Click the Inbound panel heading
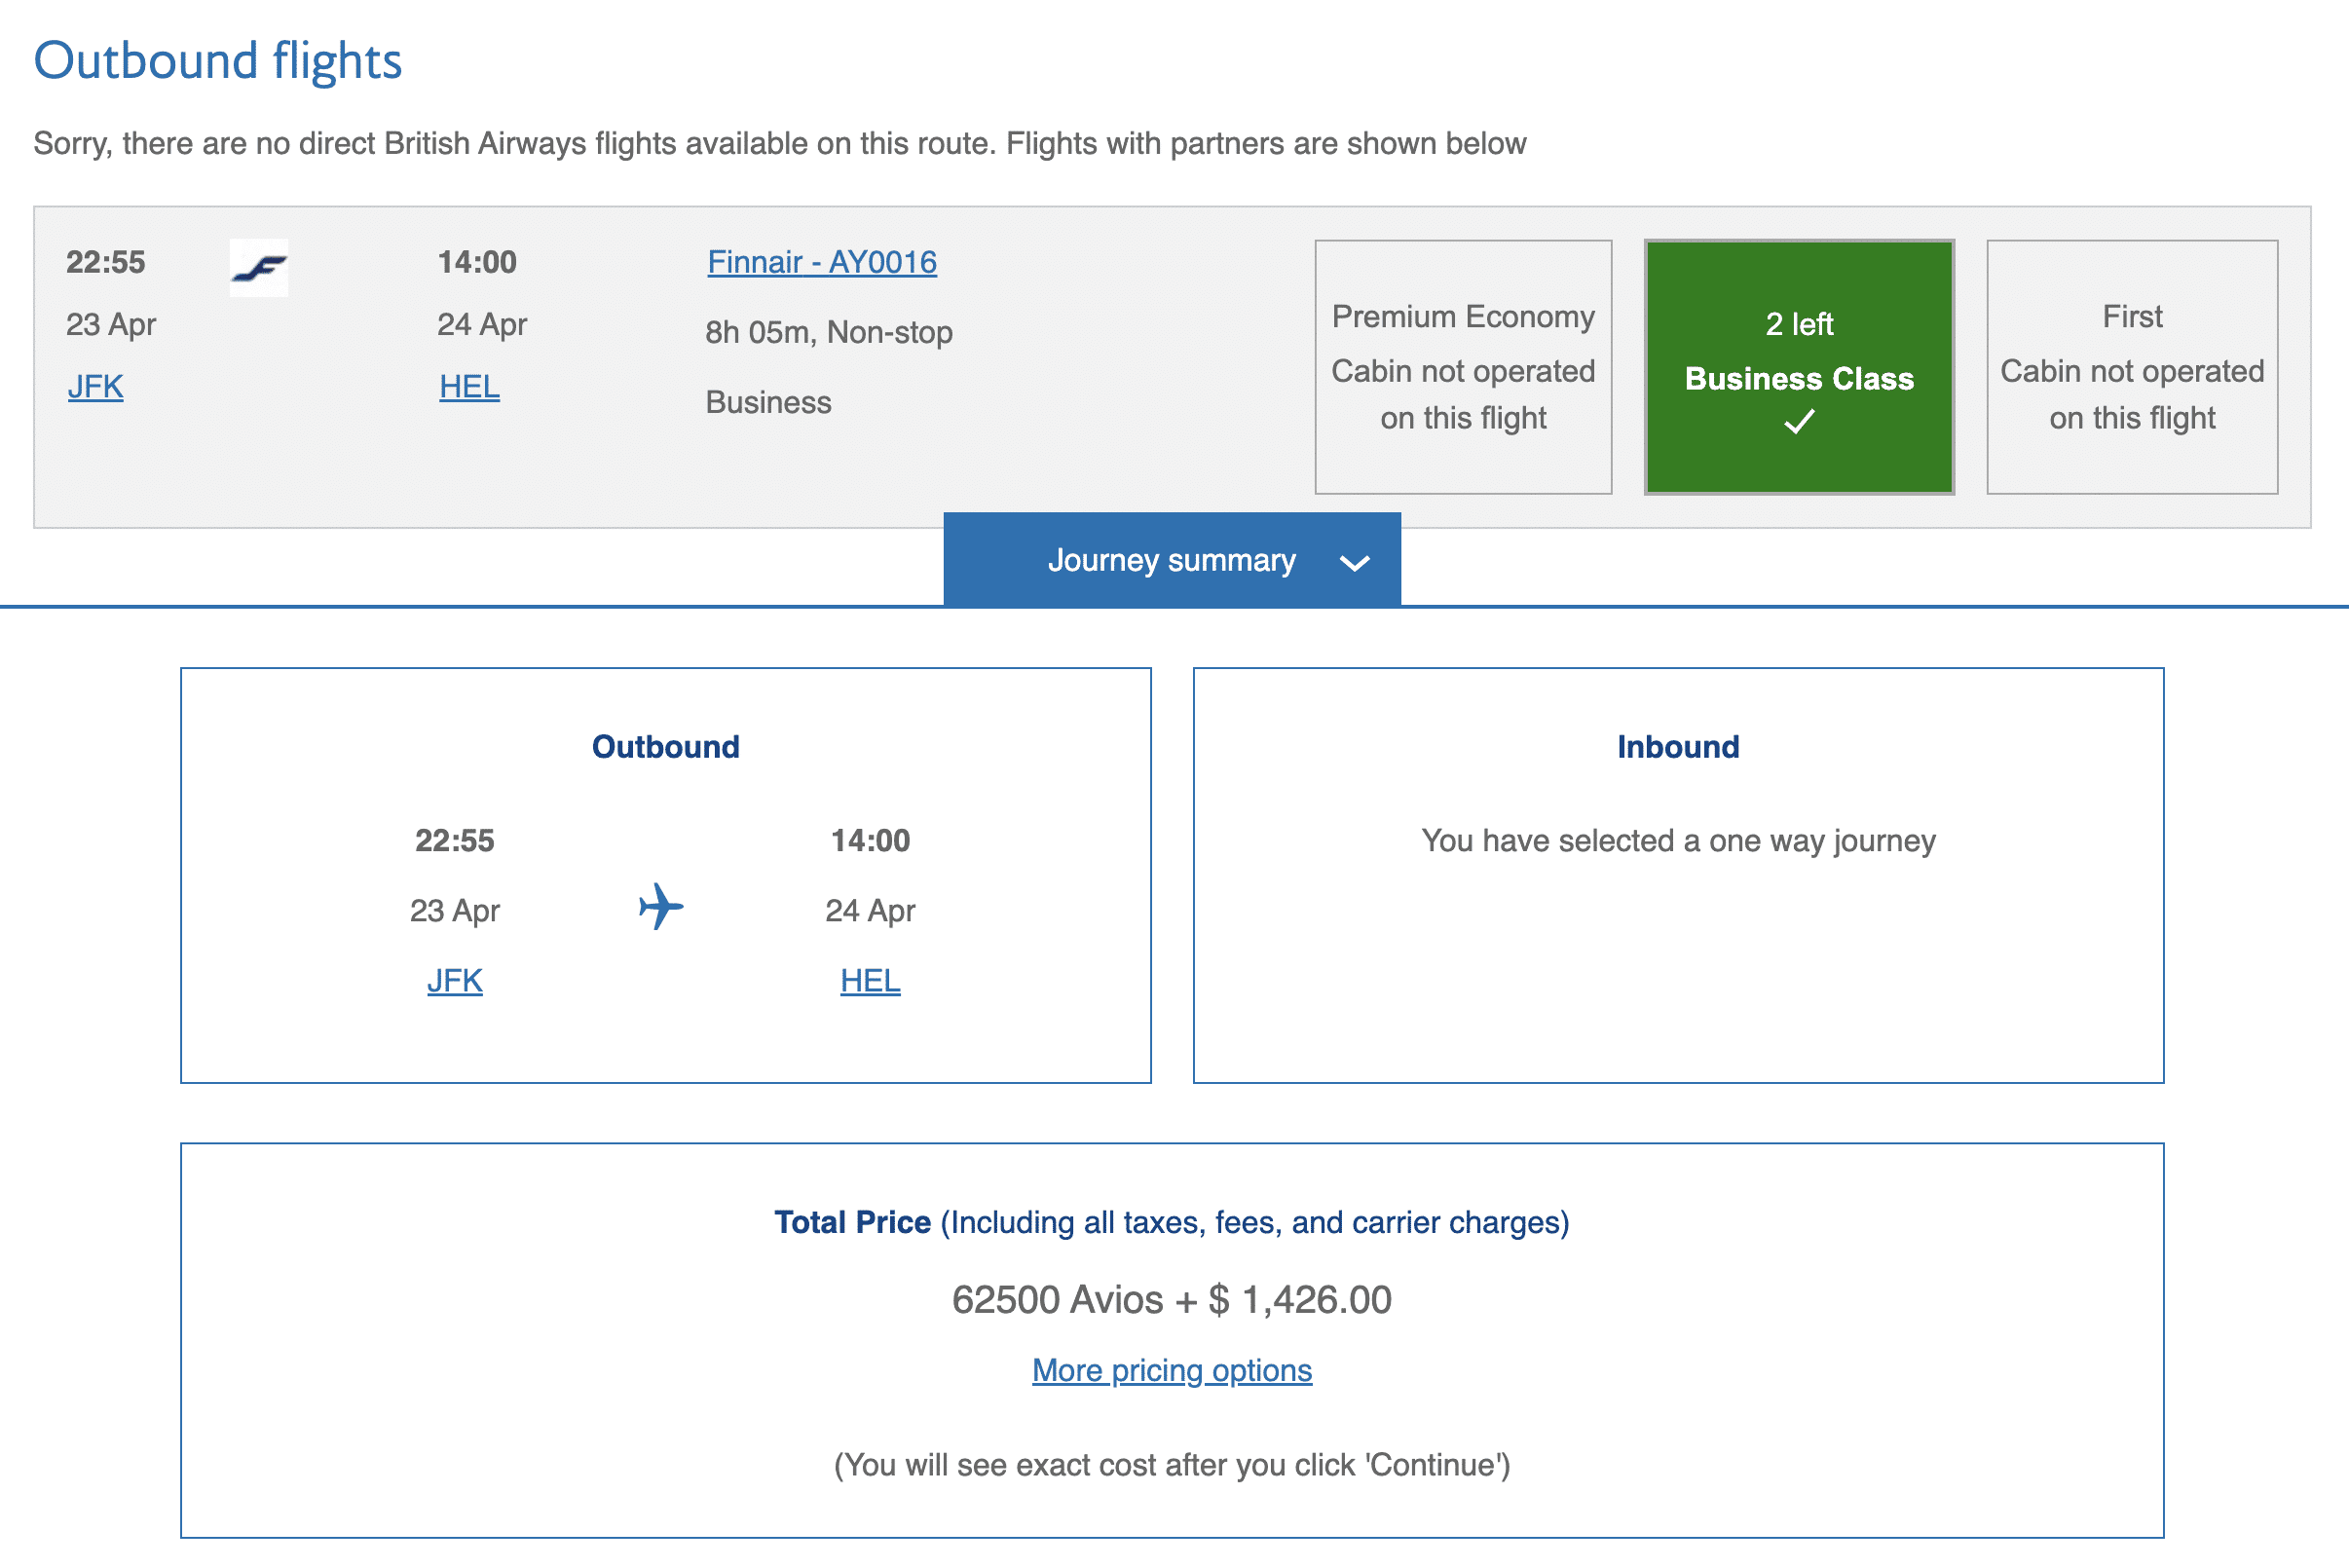Screen dimensions: 2349x1568 tap(1678, 747)
